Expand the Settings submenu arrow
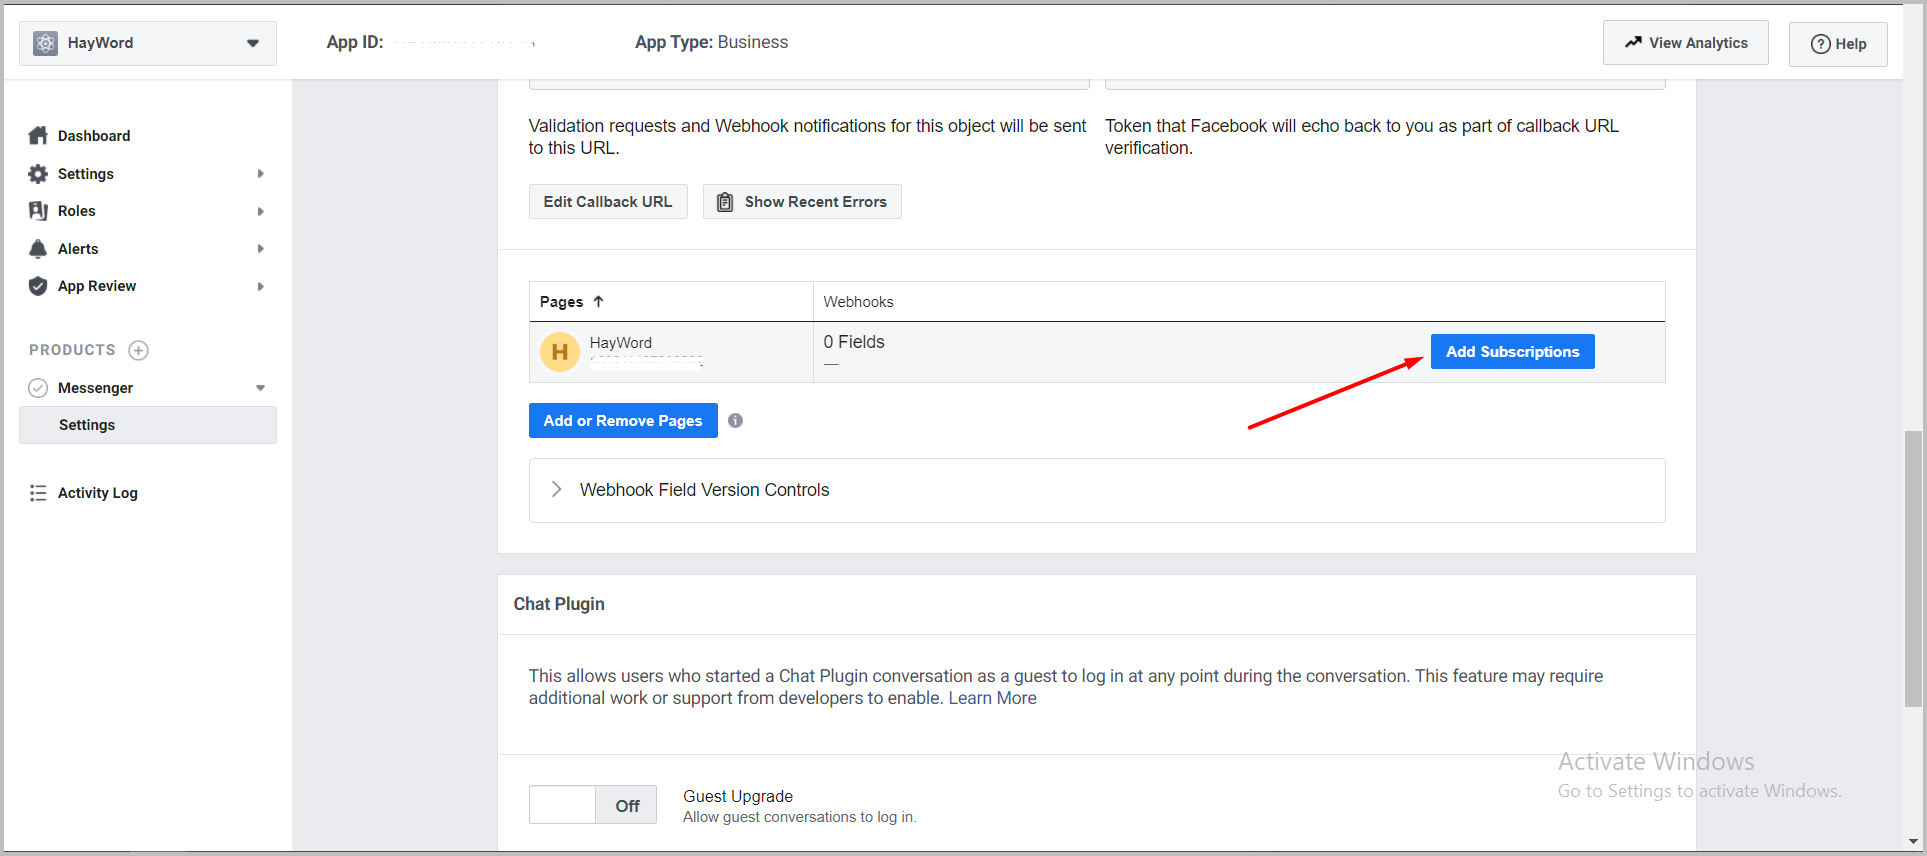 coord(261,174)
